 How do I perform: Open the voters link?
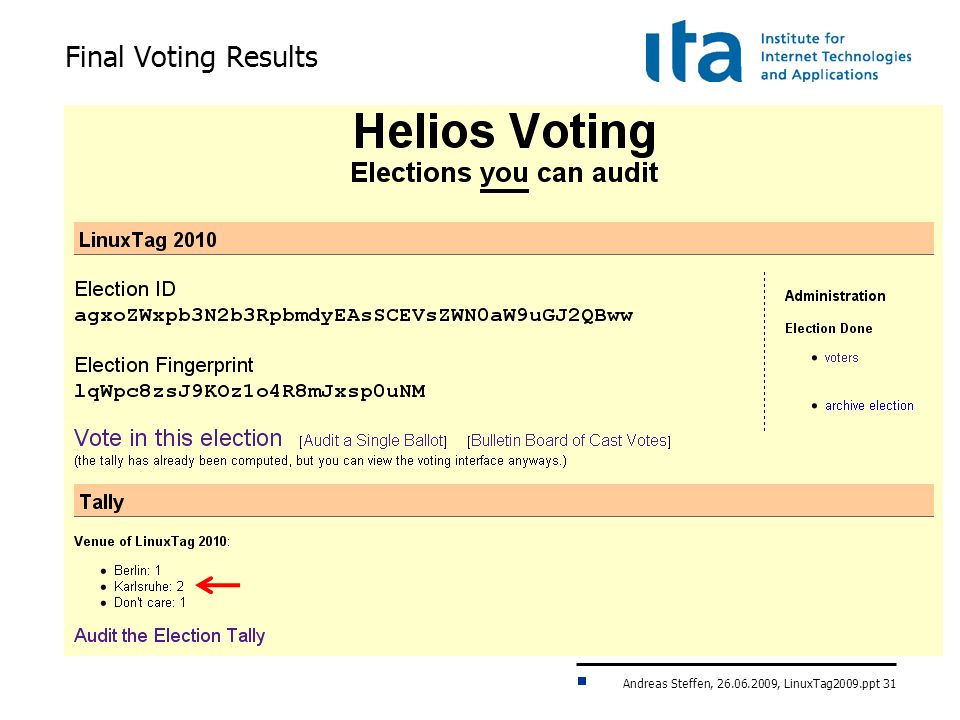click(841, 358)
